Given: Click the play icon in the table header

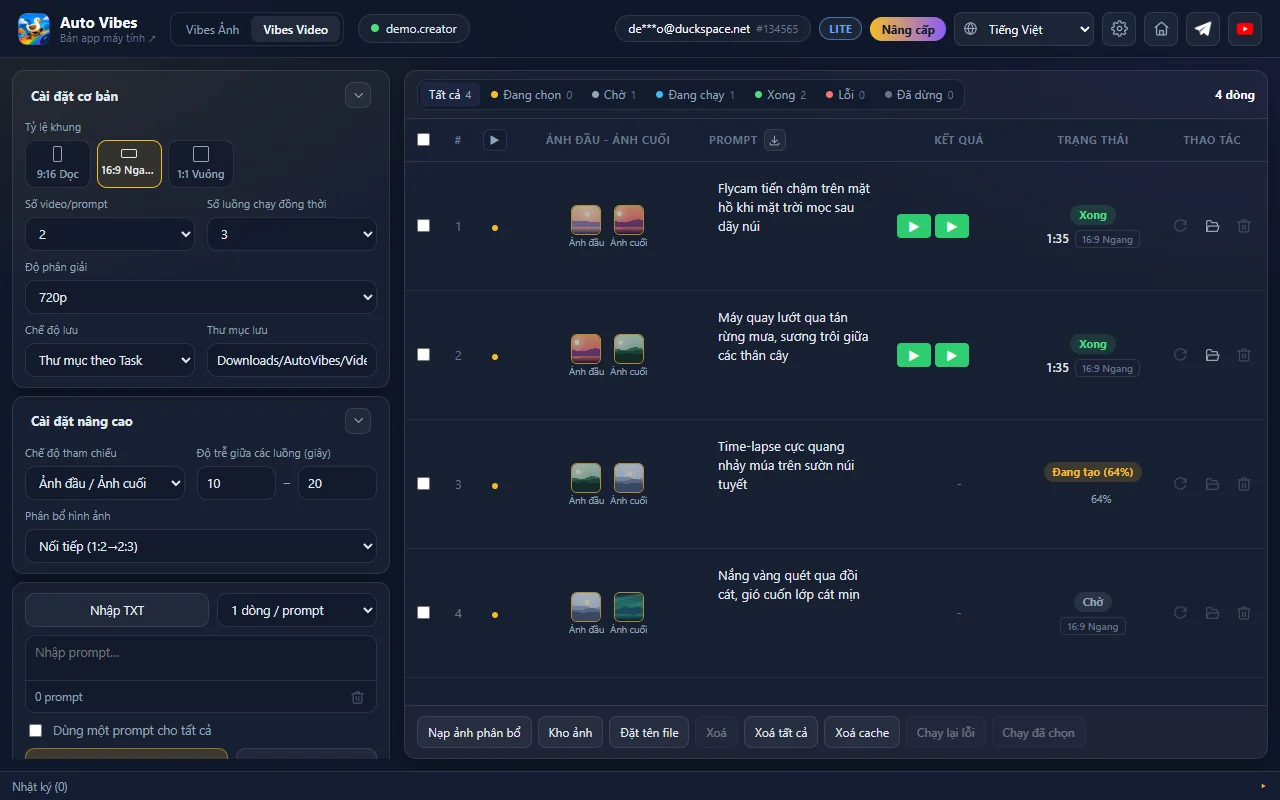Looking at the screenshot, I should pos(494,140).
